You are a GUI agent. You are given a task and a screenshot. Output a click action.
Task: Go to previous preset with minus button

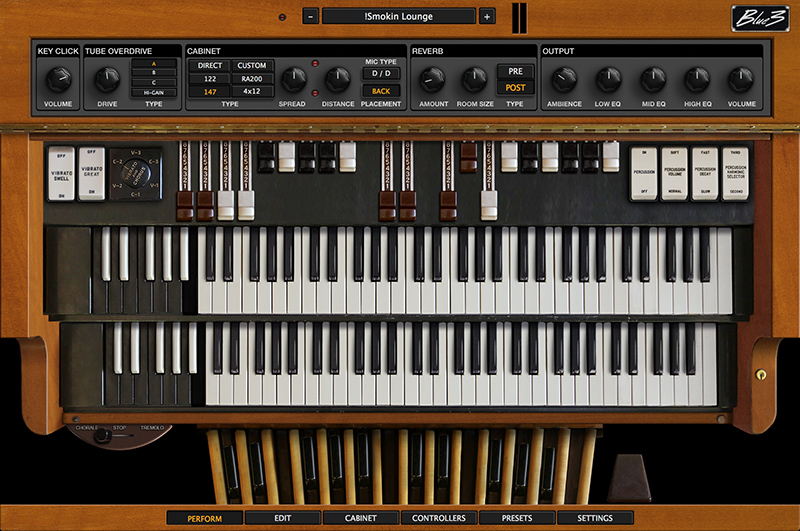point(310,16)
